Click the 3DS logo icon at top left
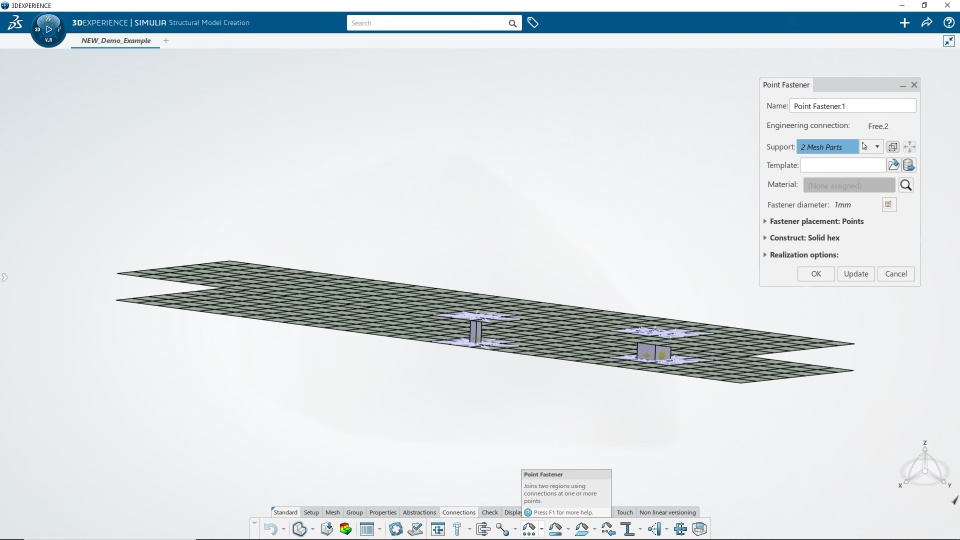Screen dimensions: 960x540 coord(15,23)
